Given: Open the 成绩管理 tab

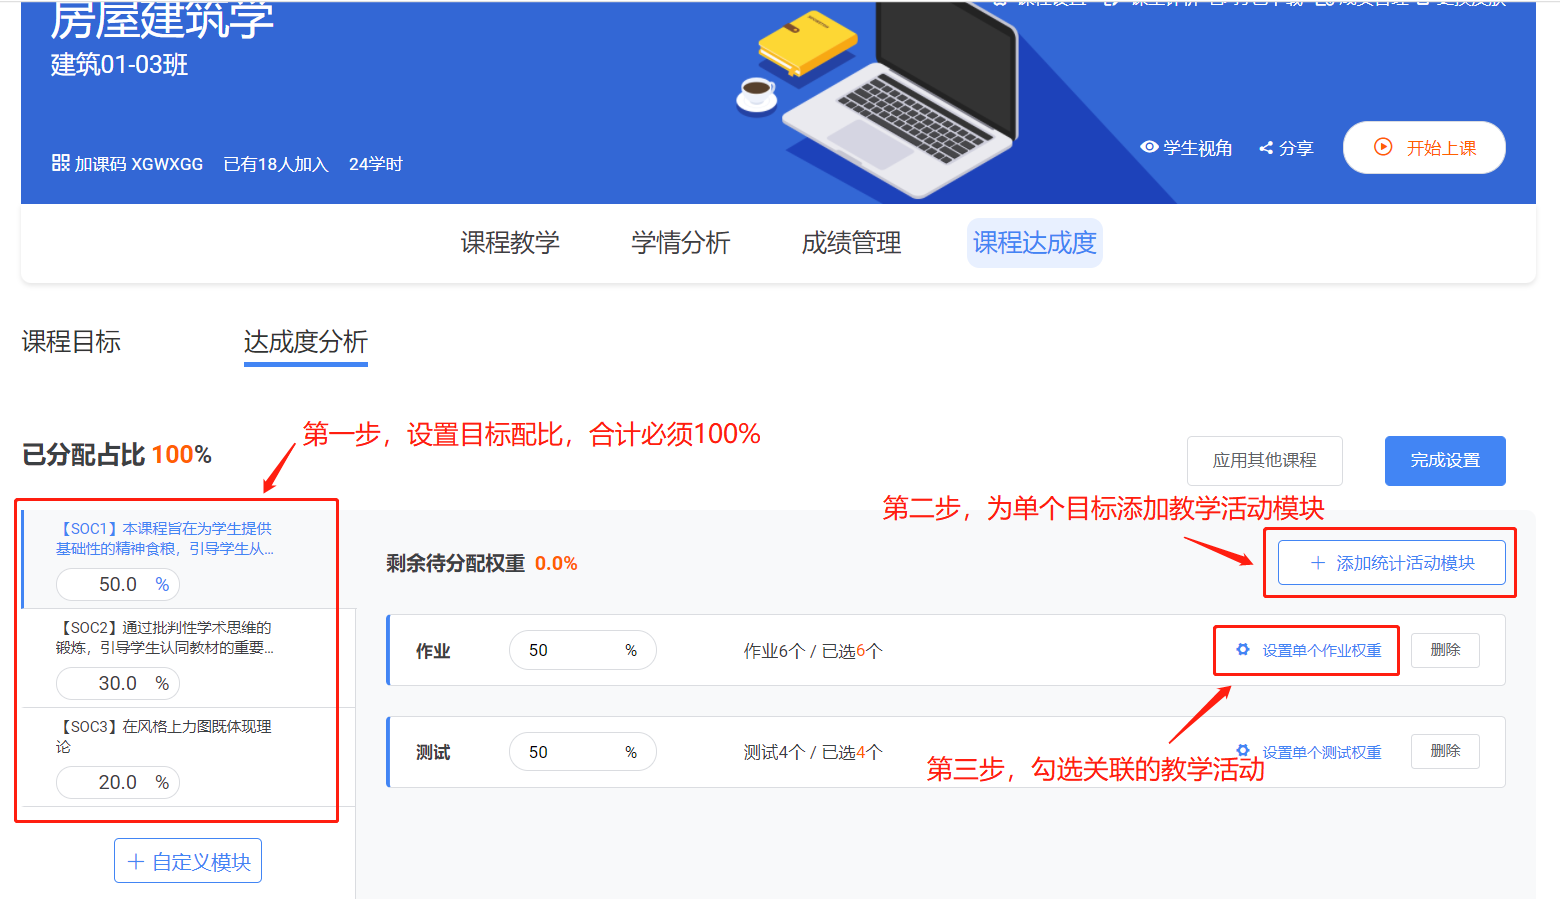Looking at the screenshot, I should (851, 243).
